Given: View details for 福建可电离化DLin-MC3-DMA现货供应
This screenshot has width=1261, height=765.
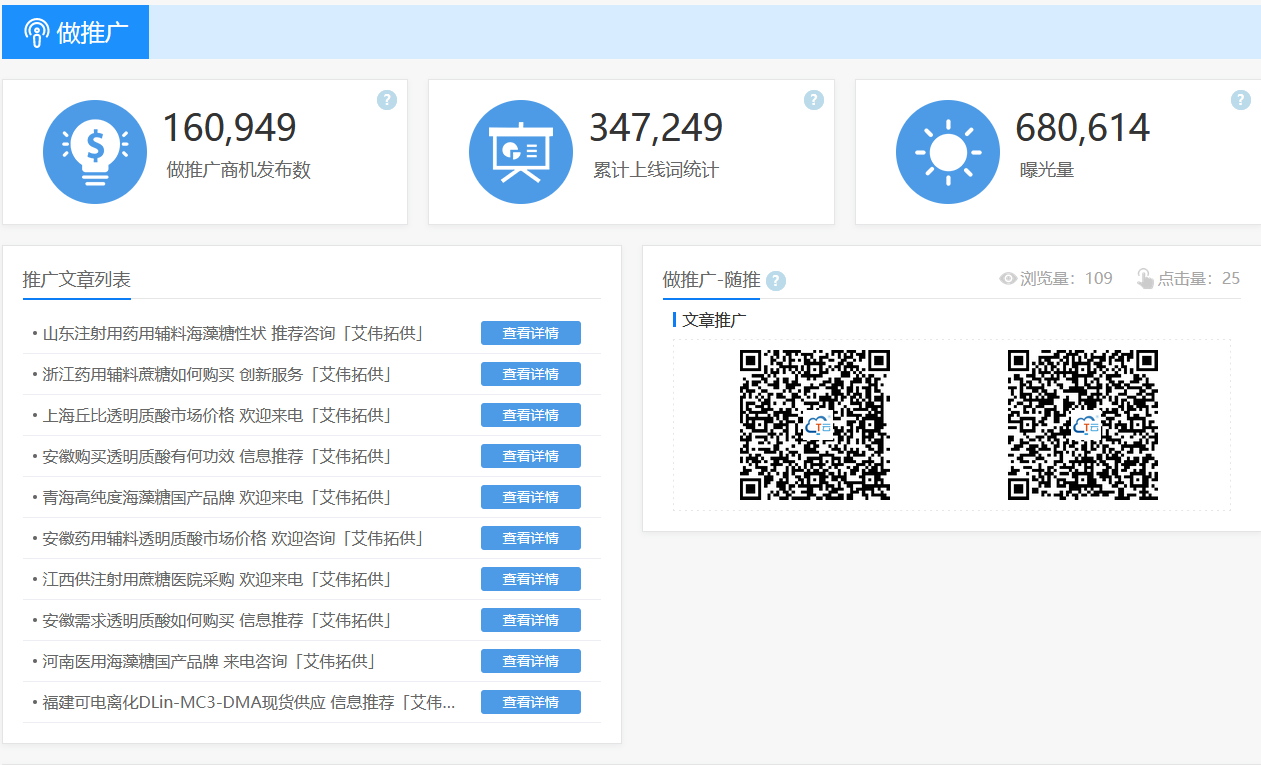Looking at the screenshot, I should pyautogui.click(x=531, y=702).
